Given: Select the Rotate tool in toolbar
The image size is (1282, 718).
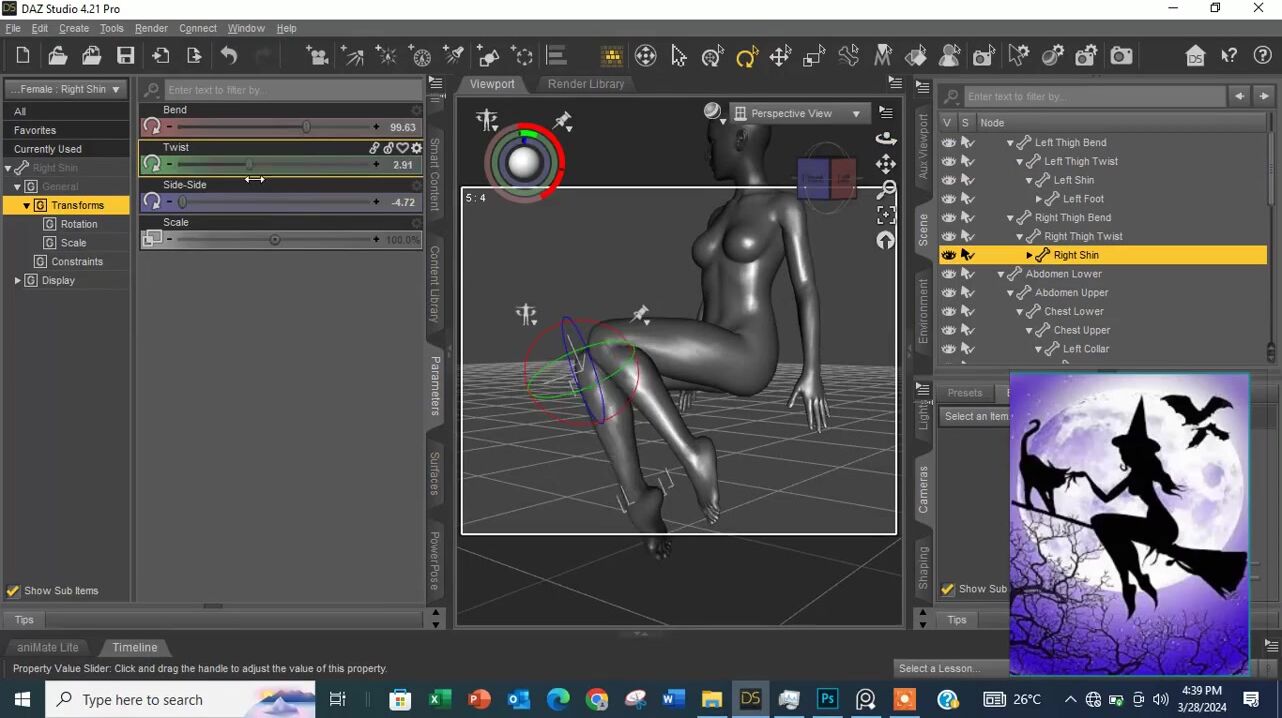Looking at the screenshot, I should click(746, 57).
